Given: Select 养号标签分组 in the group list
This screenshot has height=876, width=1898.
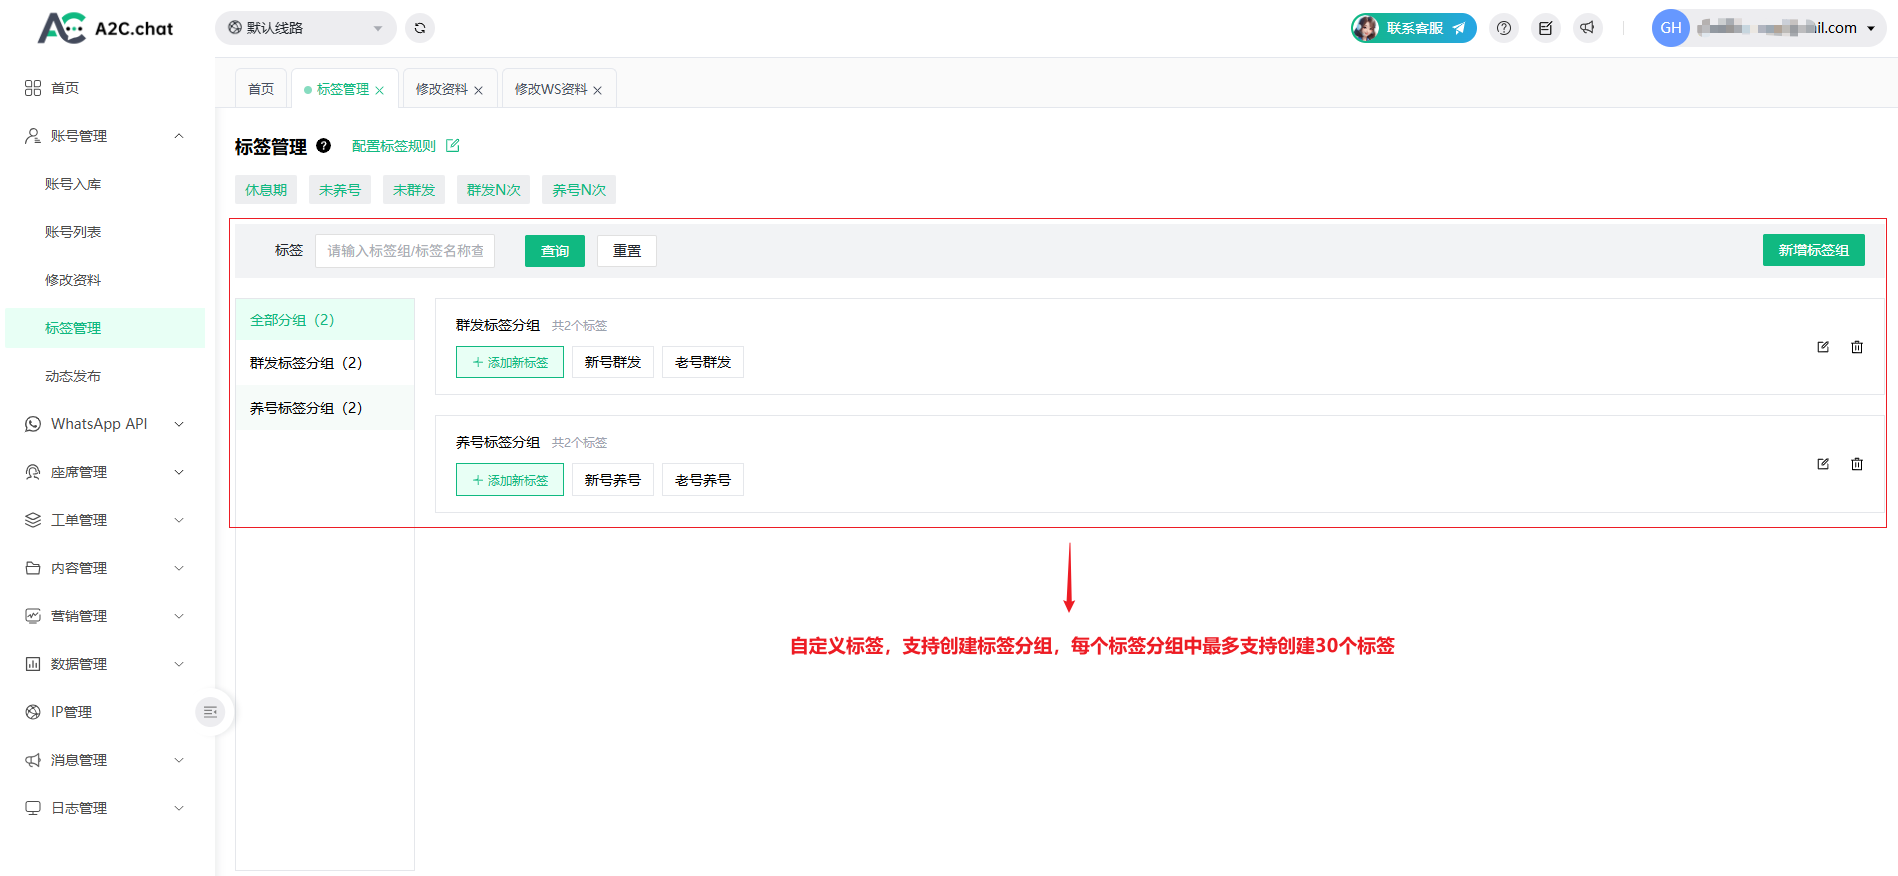Looking at the screenshot, I should (x=306, y=408).
